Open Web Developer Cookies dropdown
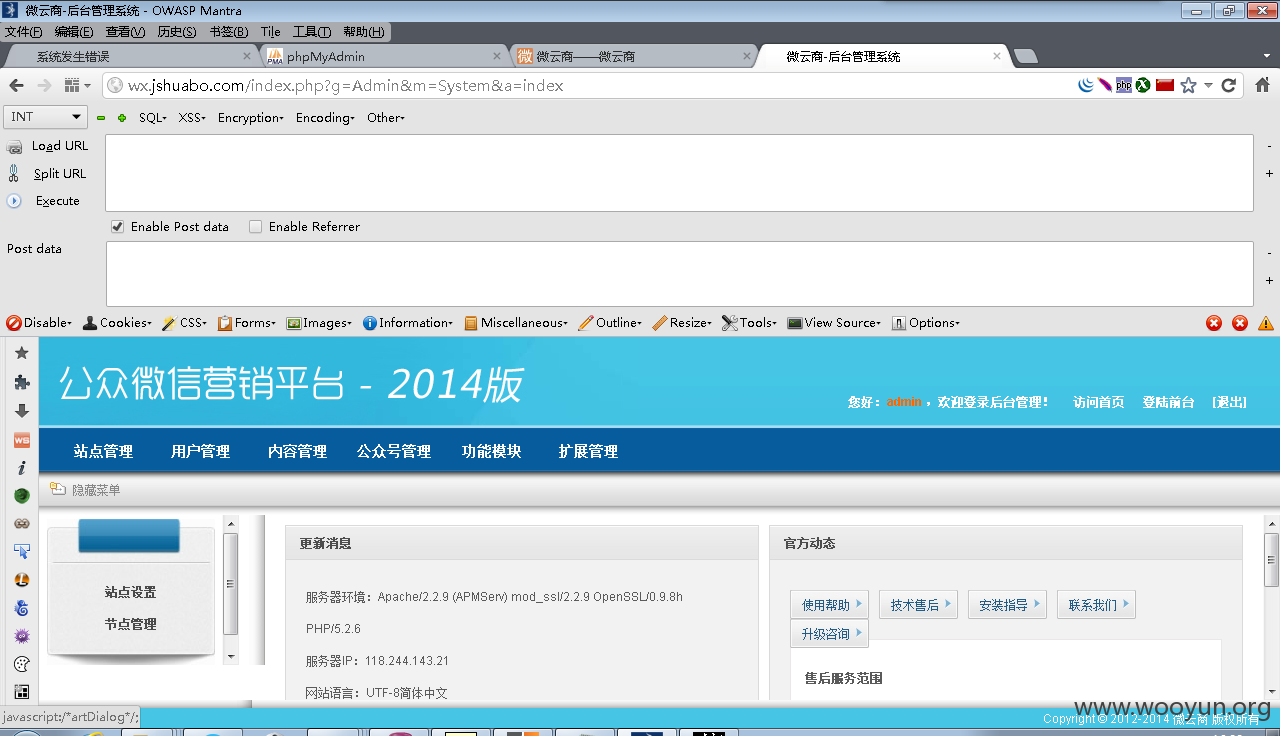This screenshot has width=1280, height=736. click(x=117, y=323)
